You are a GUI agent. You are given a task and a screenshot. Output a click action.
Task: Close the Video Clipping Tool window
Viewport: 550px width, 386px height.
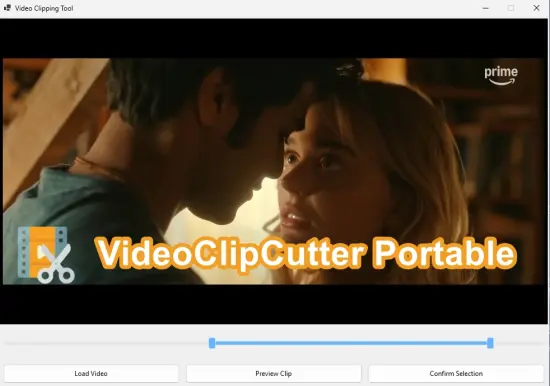tap(536, 8)
